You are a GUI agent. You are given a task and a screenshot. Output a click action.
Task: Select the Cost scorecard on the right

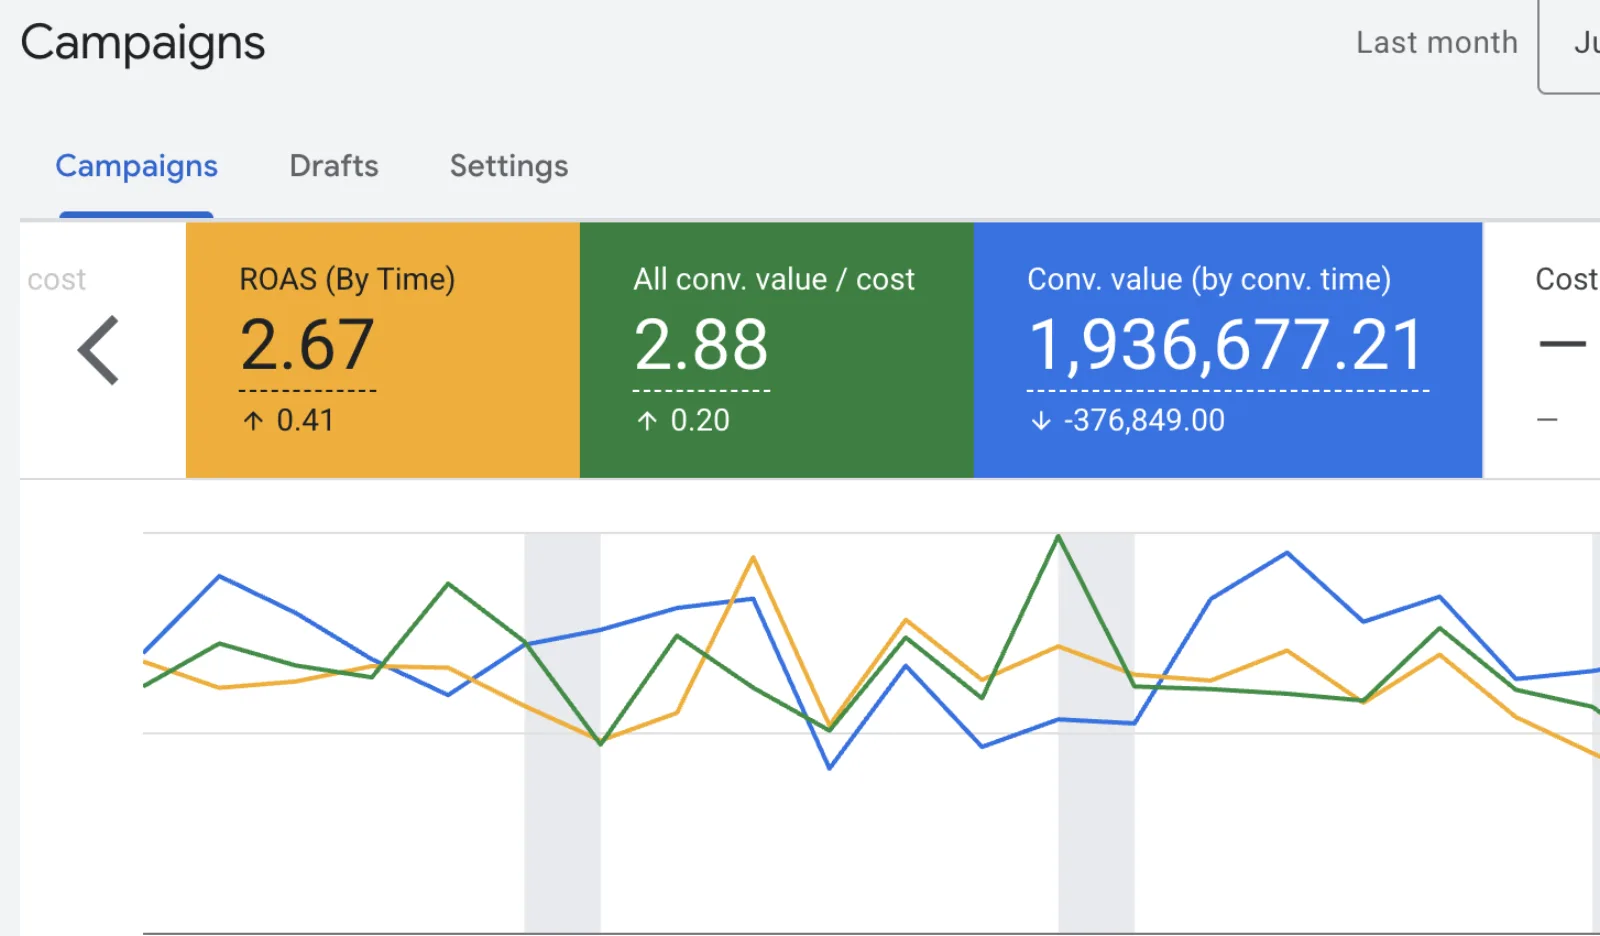point(1543,350)
